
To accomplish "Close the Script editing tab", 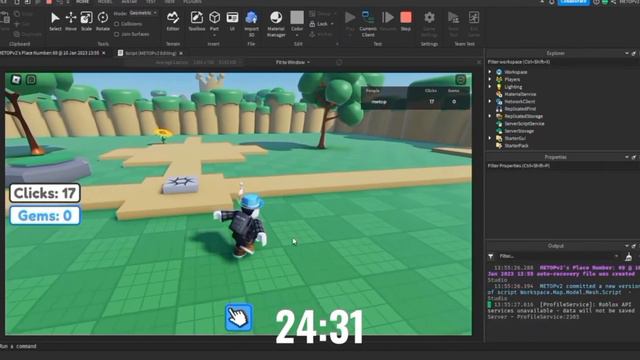I will pyautogui.click(x=181, y=53).
